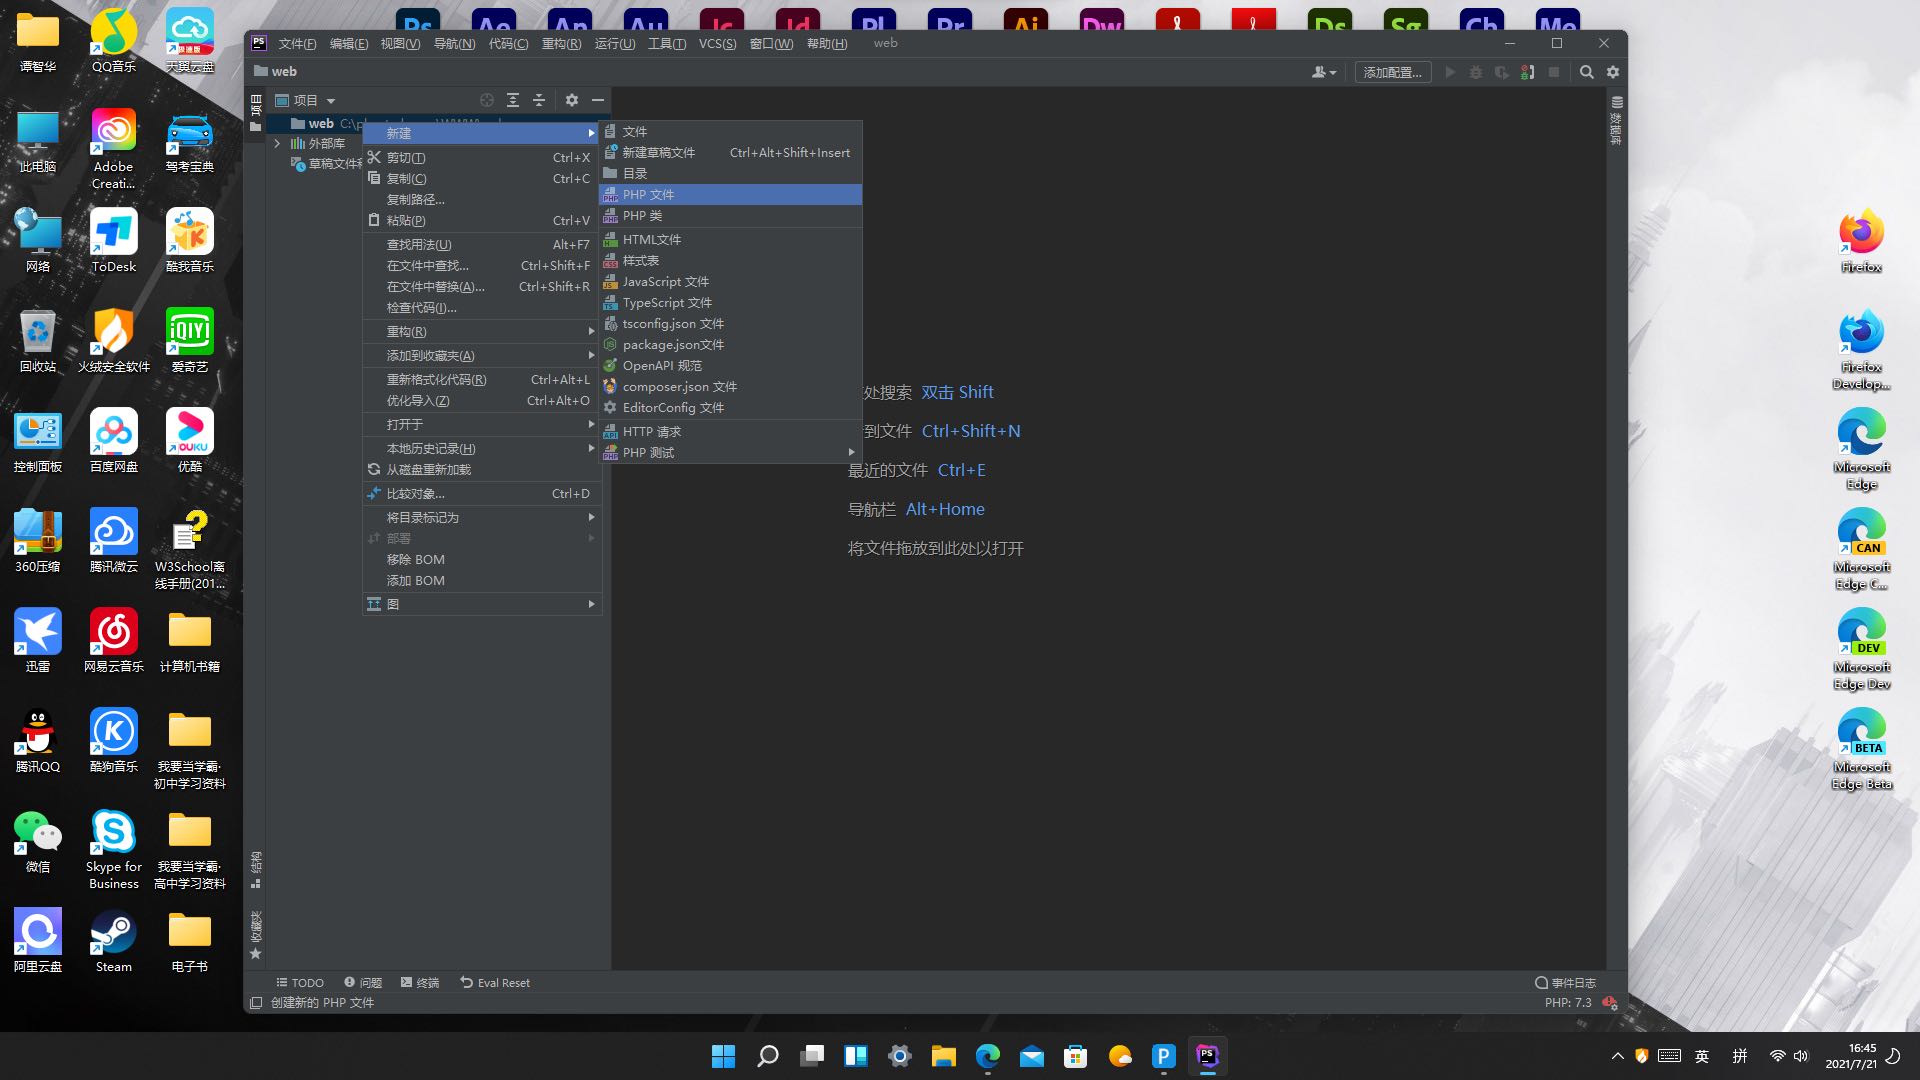
Task: Click the Expand All icon in project panel
Action: tap(513, 100)
